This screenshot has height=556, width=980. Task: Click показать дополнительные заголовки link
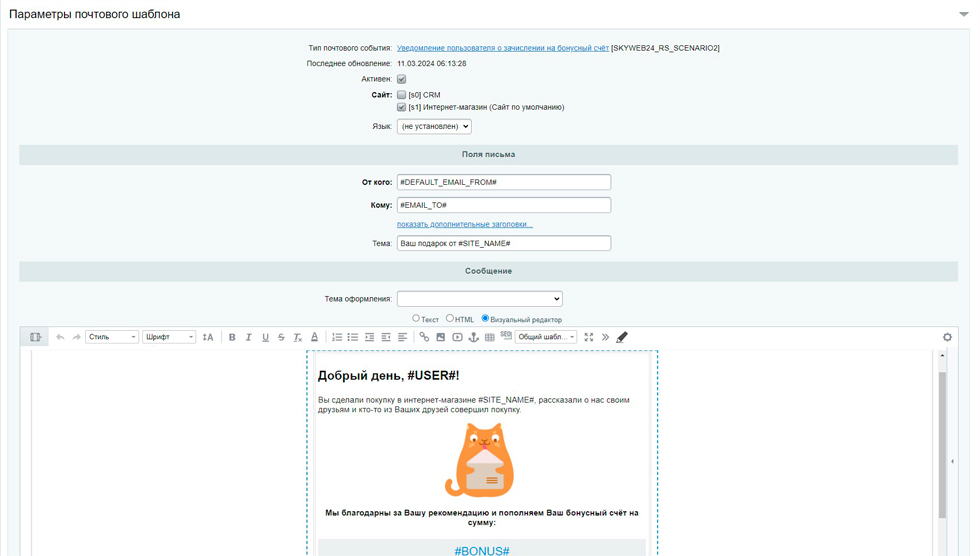464,224
